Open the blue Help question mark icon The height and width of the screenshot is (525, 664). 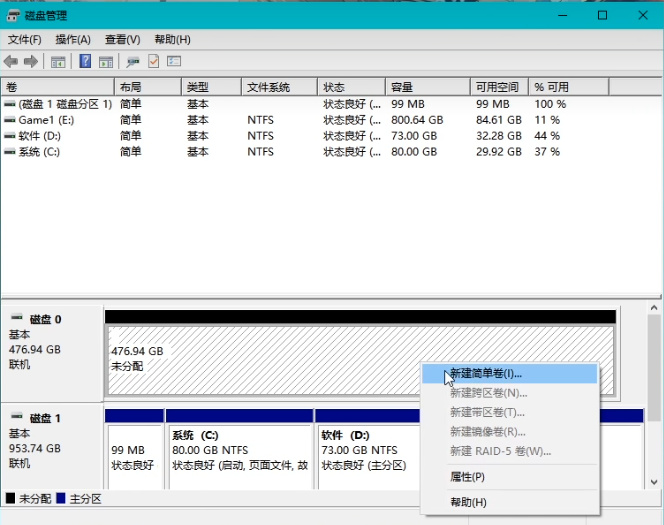(x=85, y=61)
